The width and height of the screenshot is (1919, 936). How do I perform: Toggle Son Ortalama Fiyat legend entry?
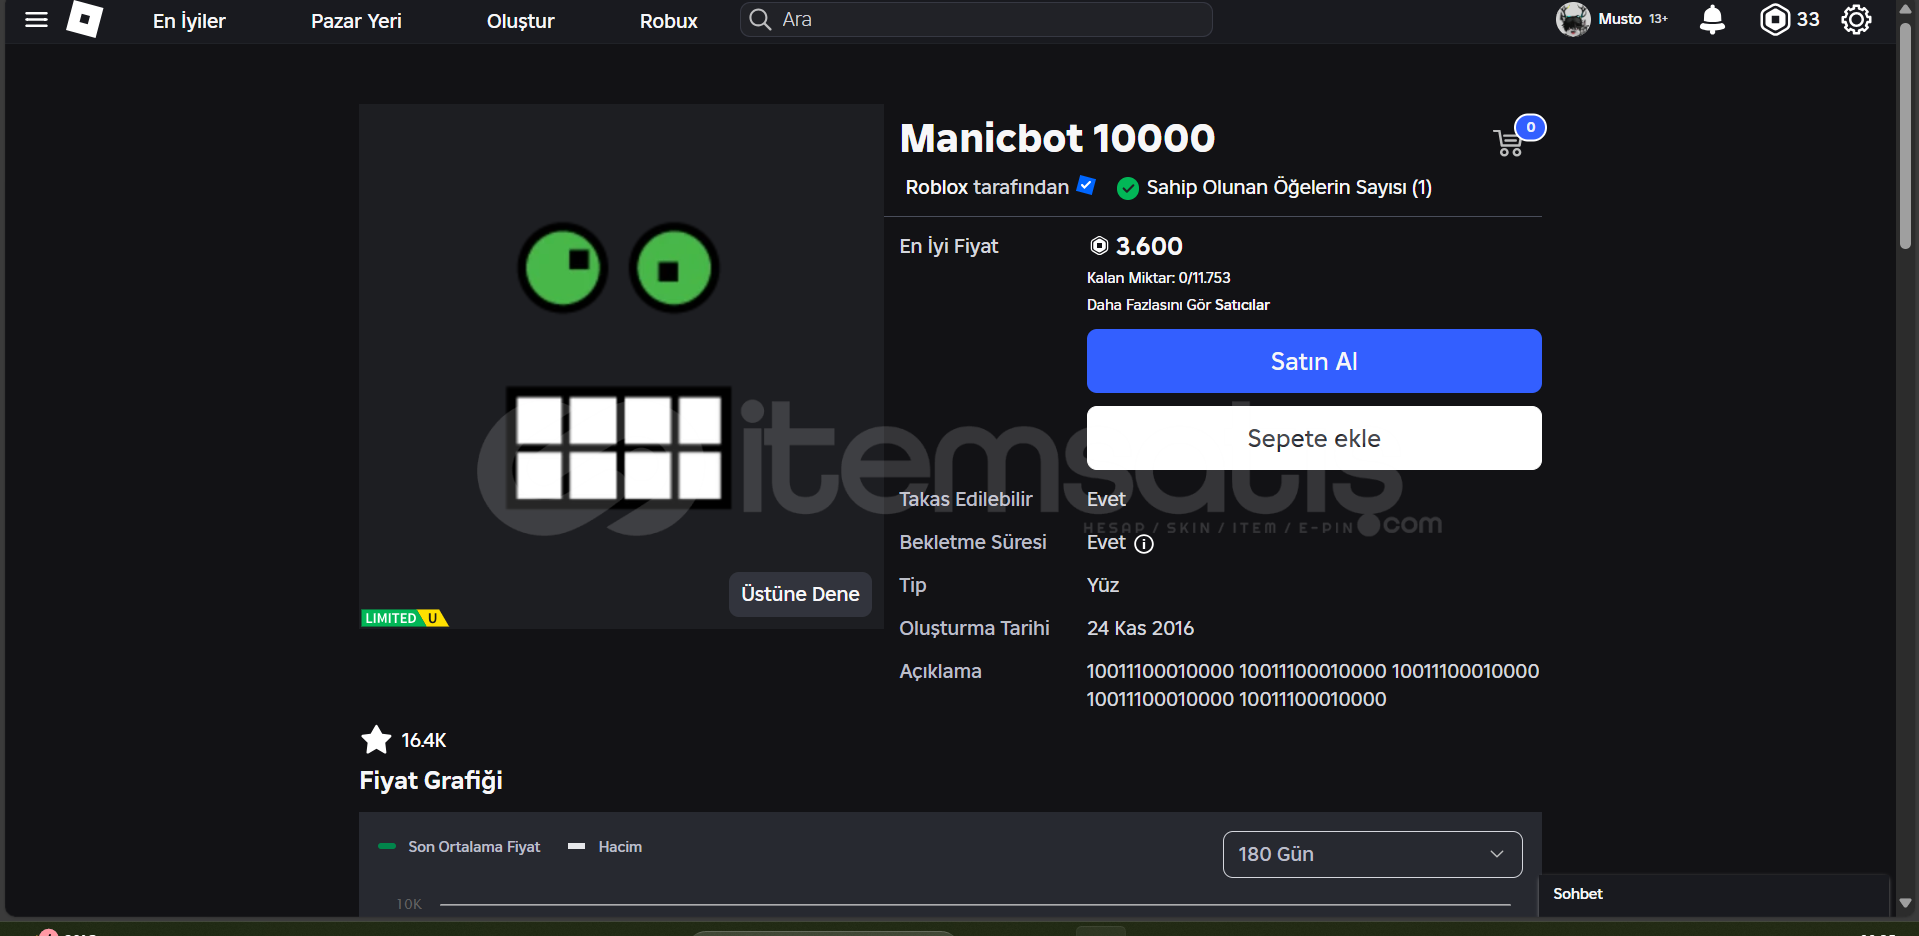[459, 847]
